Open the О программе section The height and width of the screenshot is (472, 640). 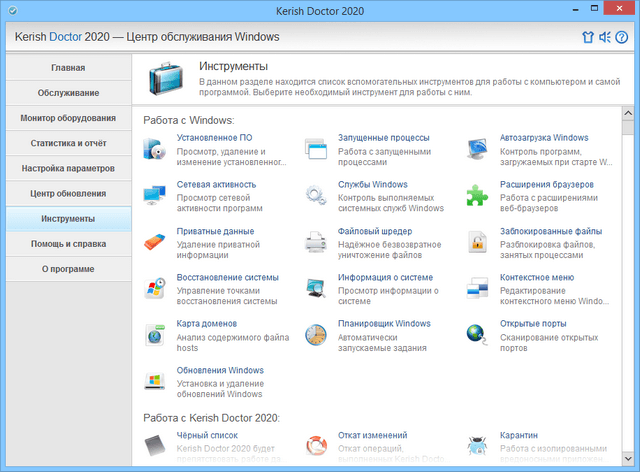point(68,269)
